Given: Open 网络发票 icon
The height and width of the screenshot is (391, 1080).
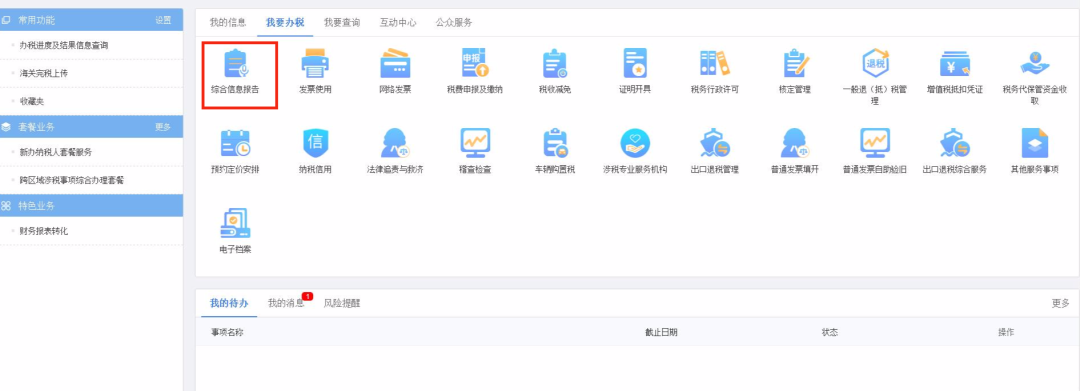Looking at the screenshot, I should (395, 63).
